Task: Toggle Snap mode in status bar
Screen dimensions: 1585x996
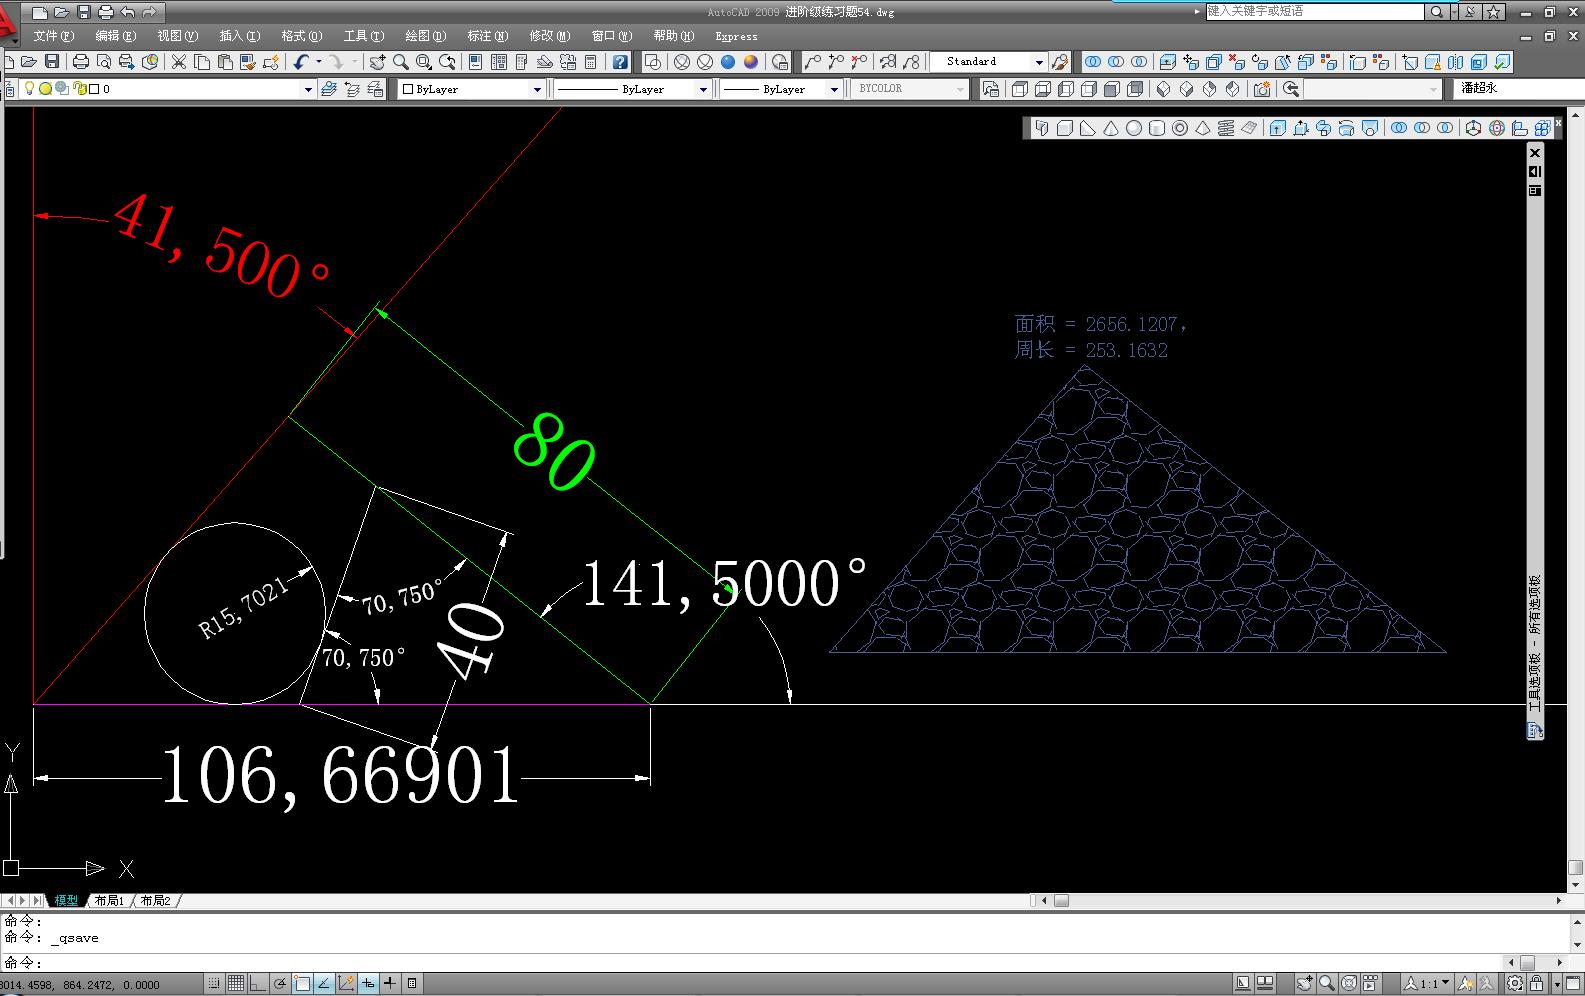Action: tap(213, 984)
